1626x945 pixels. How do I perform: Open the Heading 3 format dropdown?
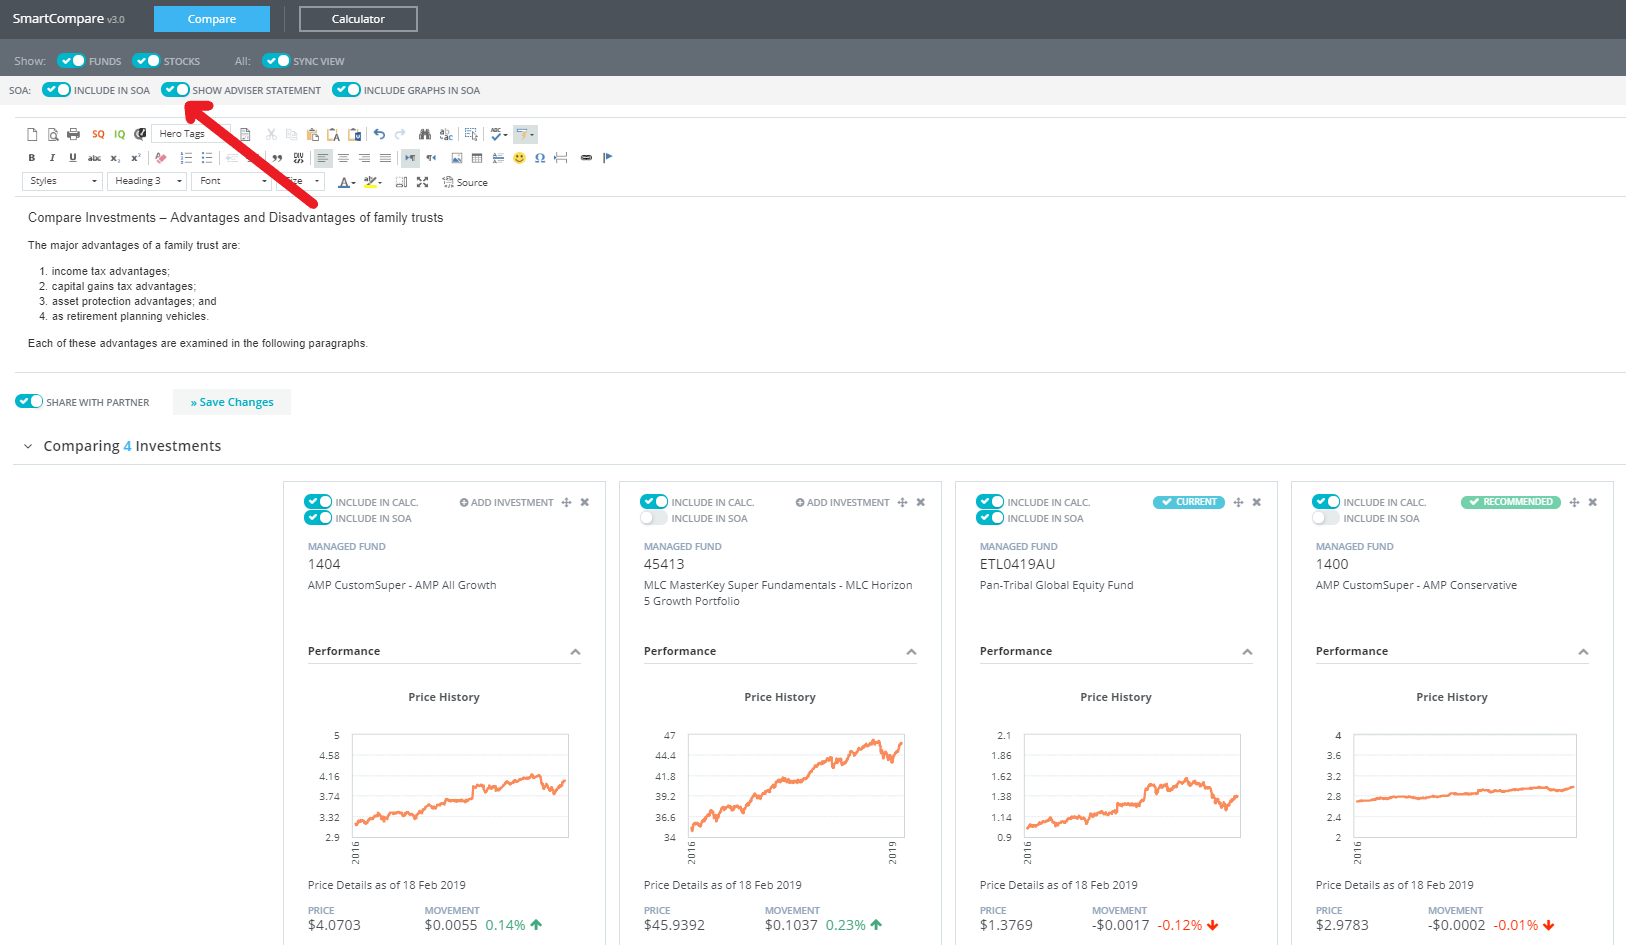tap(147, 181)
